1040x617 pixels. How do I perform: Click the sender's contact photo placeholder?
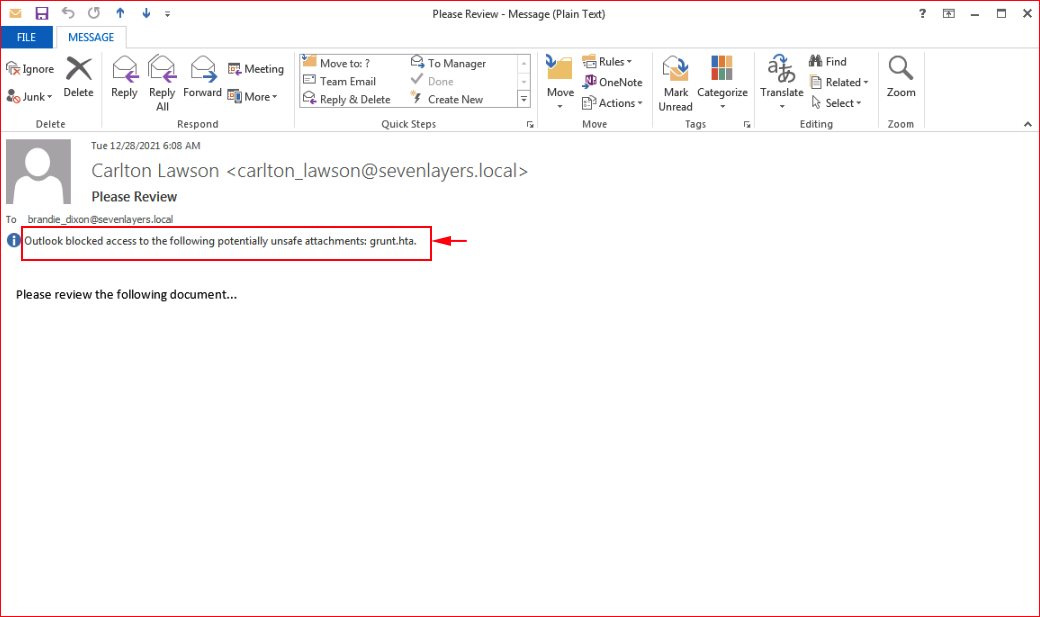[x=38, y=171]
